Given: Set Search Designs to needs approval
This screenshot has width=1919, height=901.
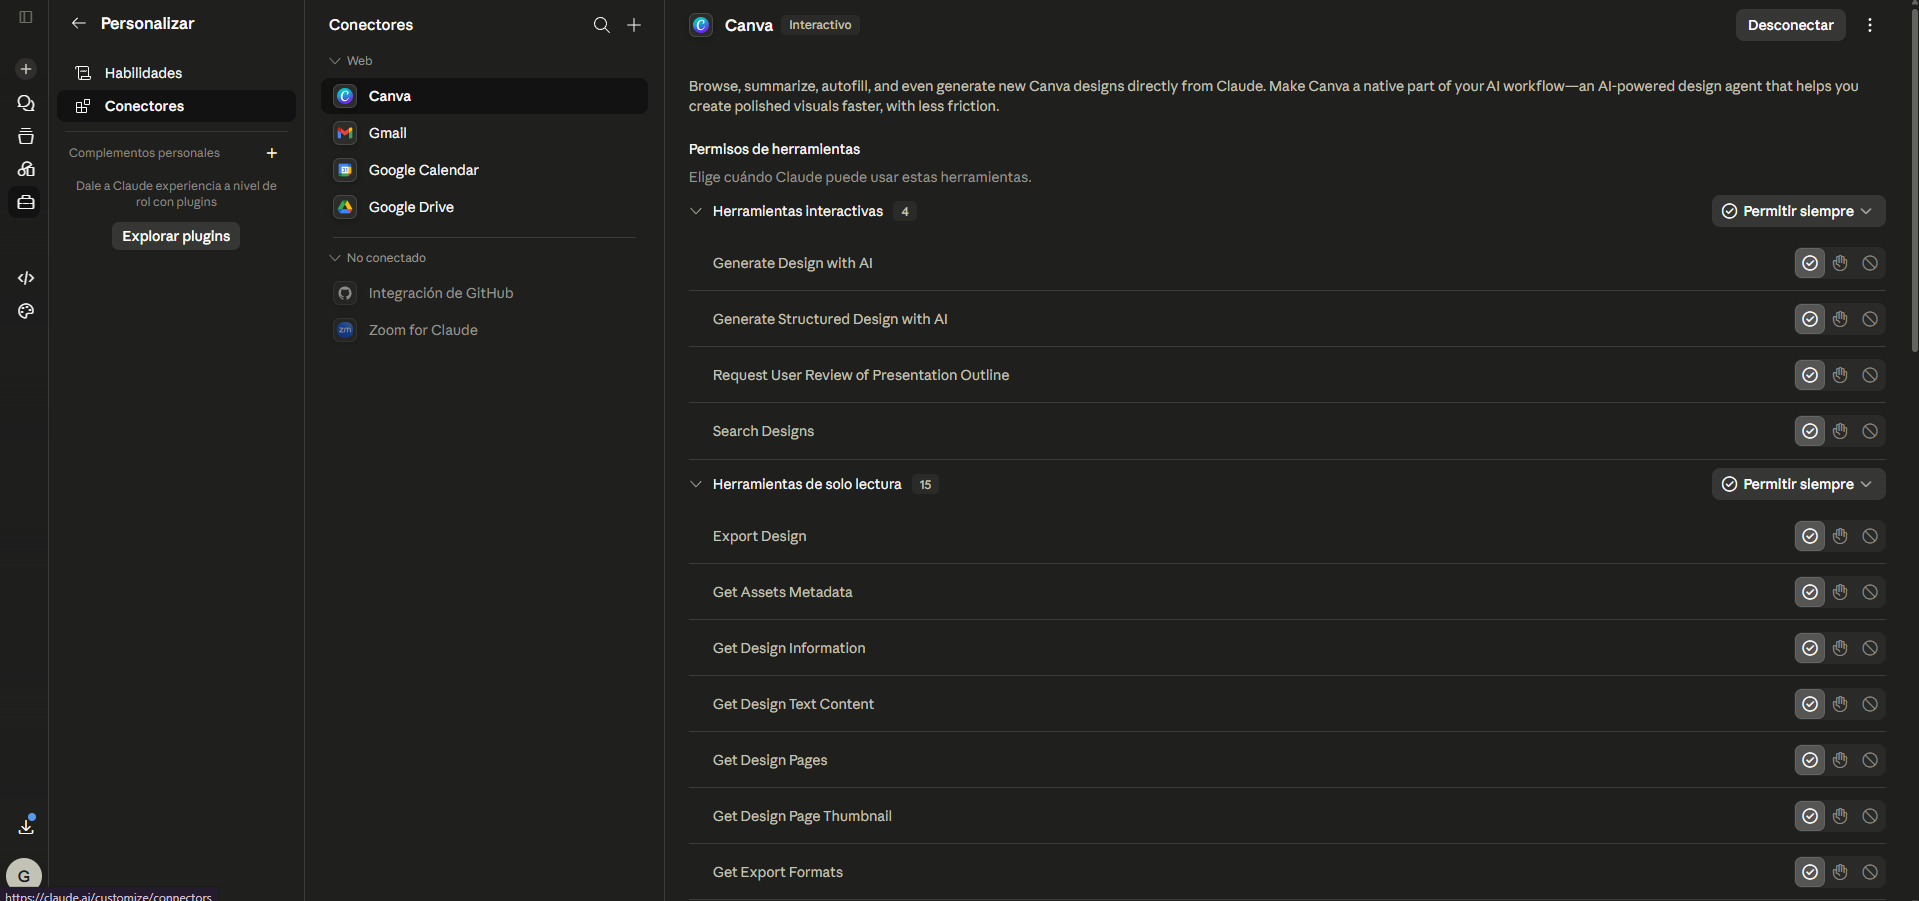Looking at the screenshot, I should click(1840, 431).
